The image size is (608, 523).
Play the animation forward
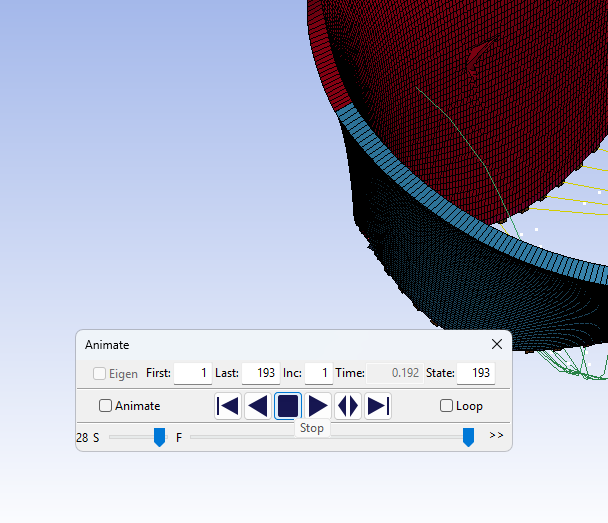[x=318, y=406]
